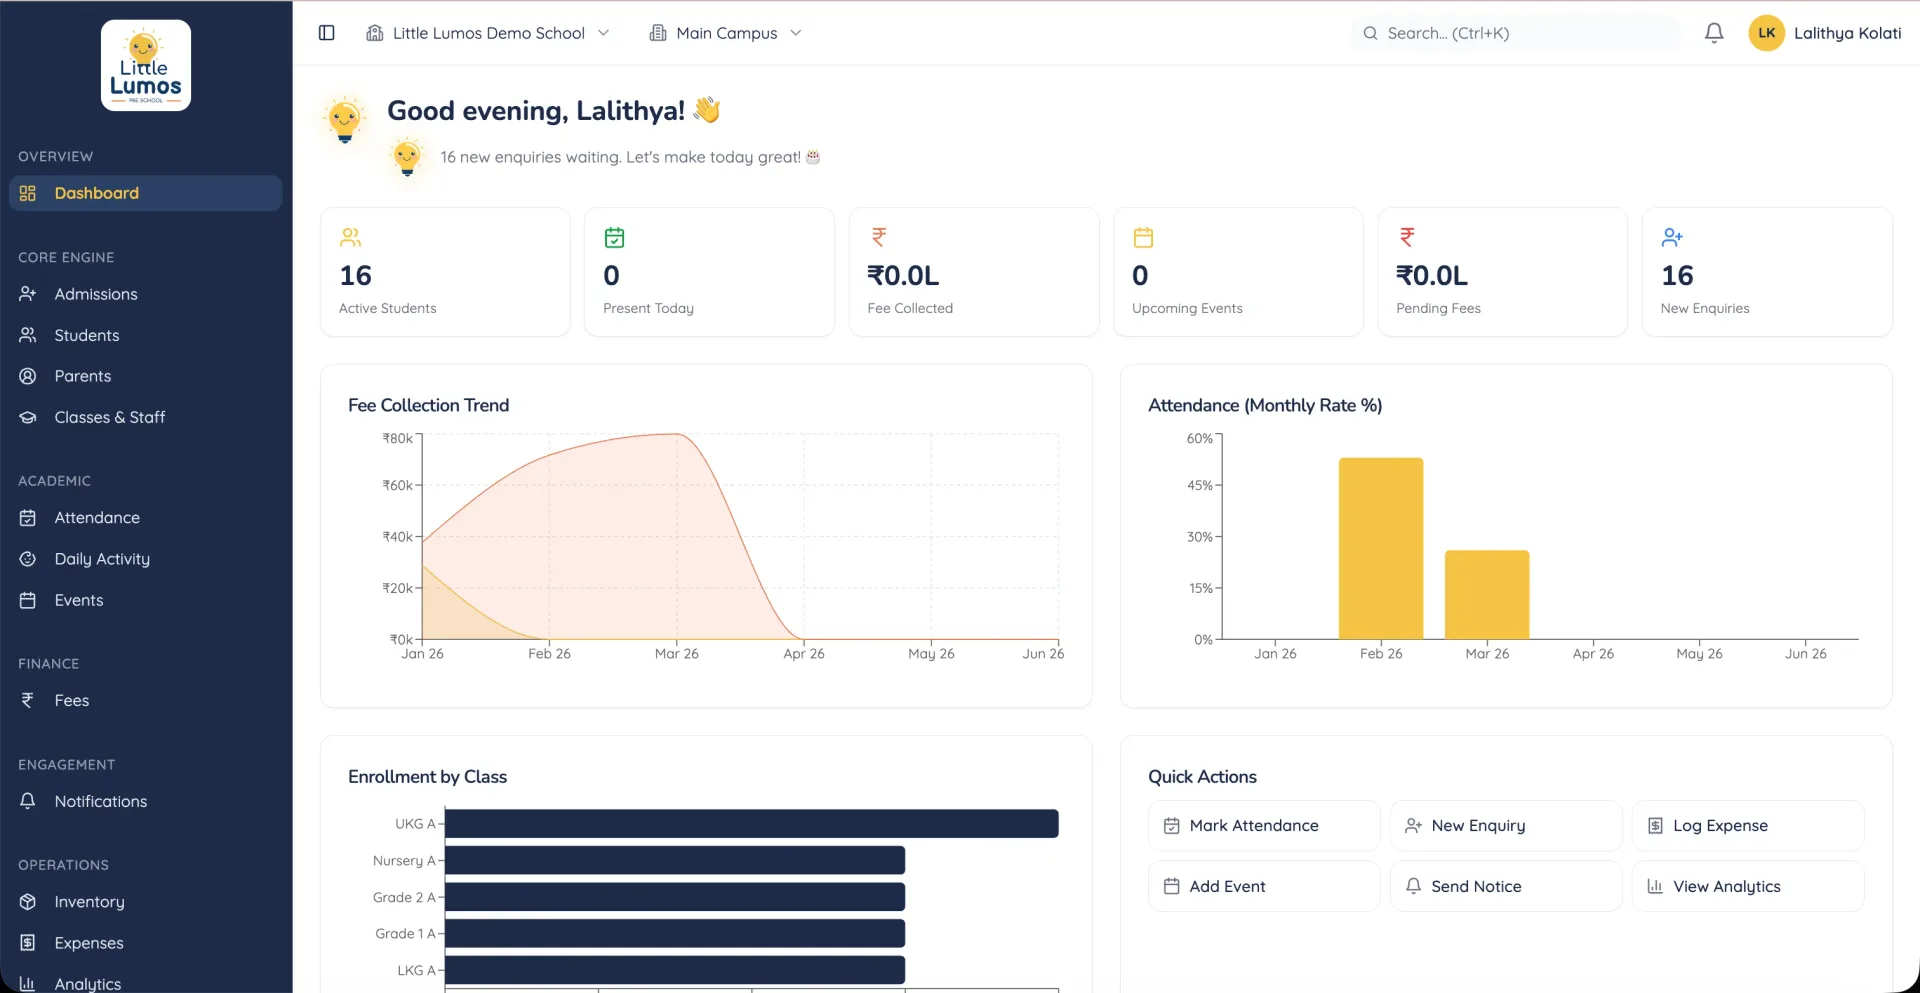The height and width of the screenshot is (993, 1920).
Task: Click the Lalithya Kolati username
Action: 1847,33
